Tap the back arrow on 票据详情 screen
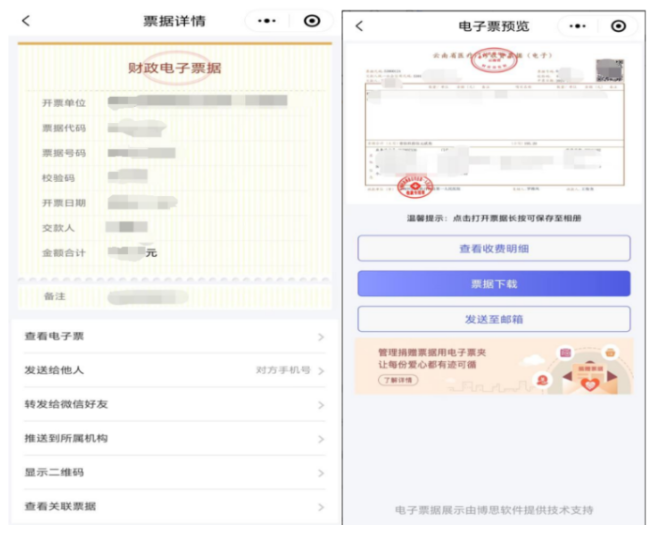The width and height of the screenshot is (661, 533). [26, 21]
